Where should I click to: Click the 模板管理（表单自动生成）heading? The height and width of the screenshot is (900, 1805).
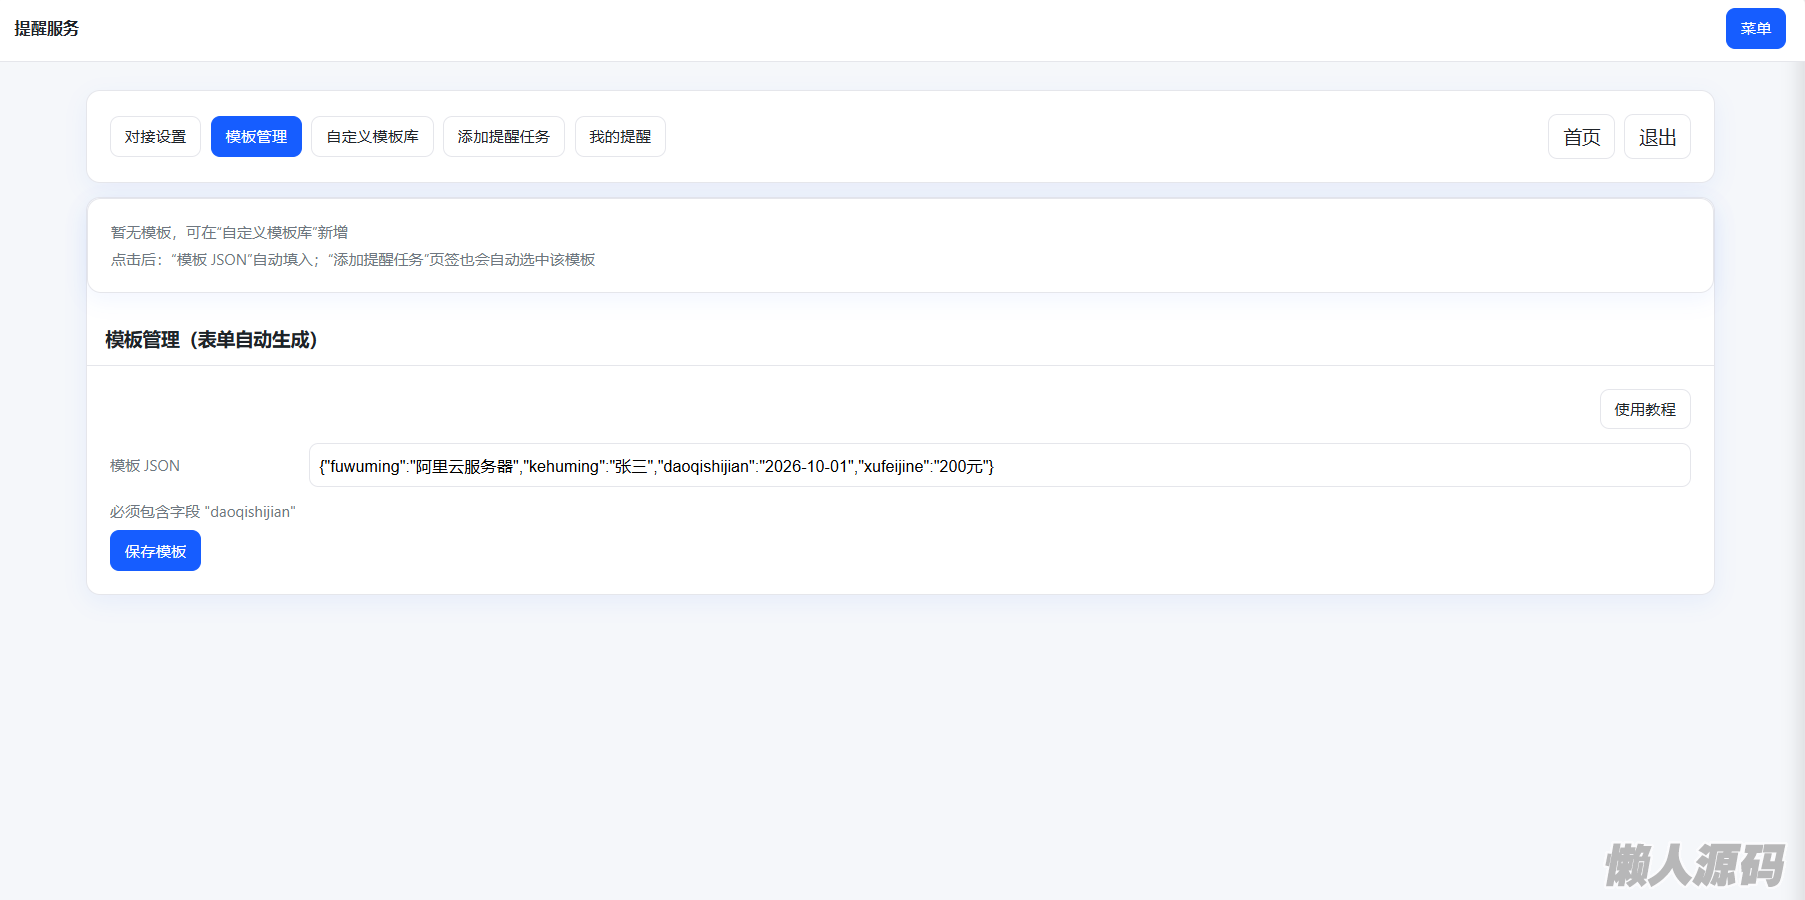211,340
